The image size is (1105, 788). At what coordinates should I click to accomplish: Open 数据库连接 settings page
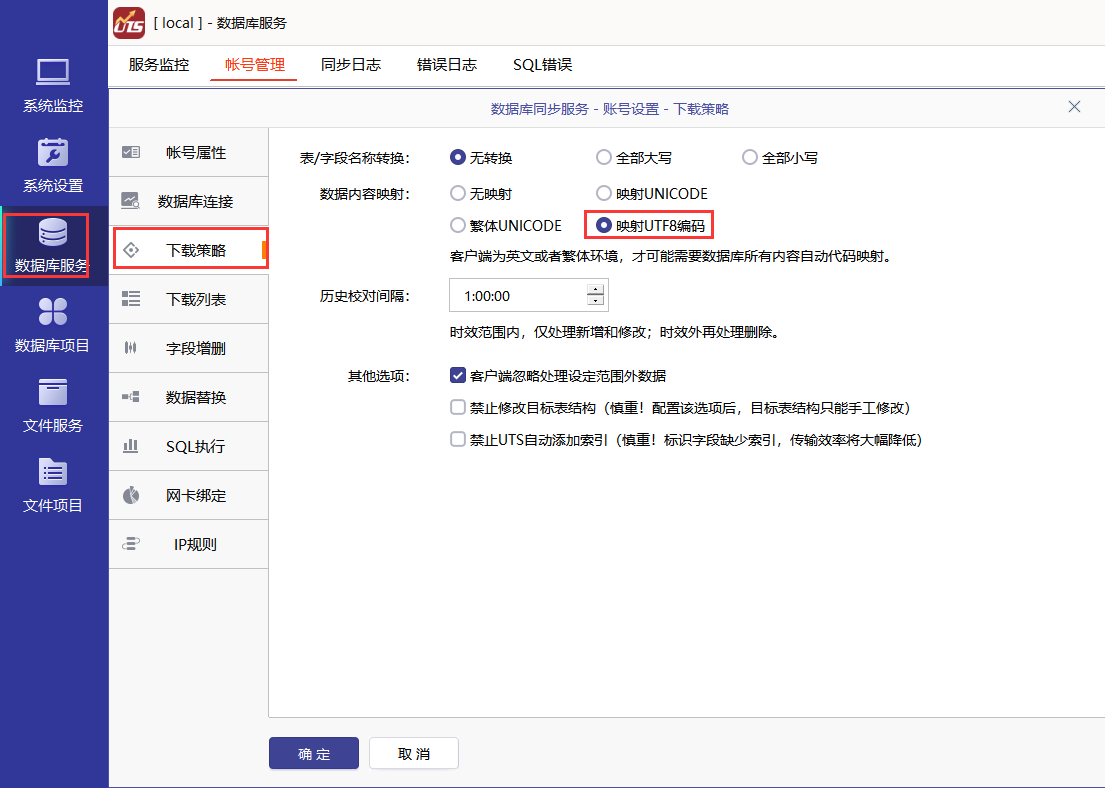[189, 201]
